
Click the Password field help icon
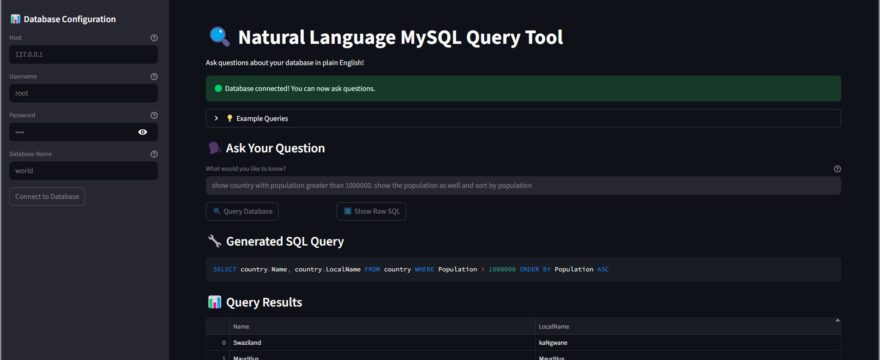(154, 115)
